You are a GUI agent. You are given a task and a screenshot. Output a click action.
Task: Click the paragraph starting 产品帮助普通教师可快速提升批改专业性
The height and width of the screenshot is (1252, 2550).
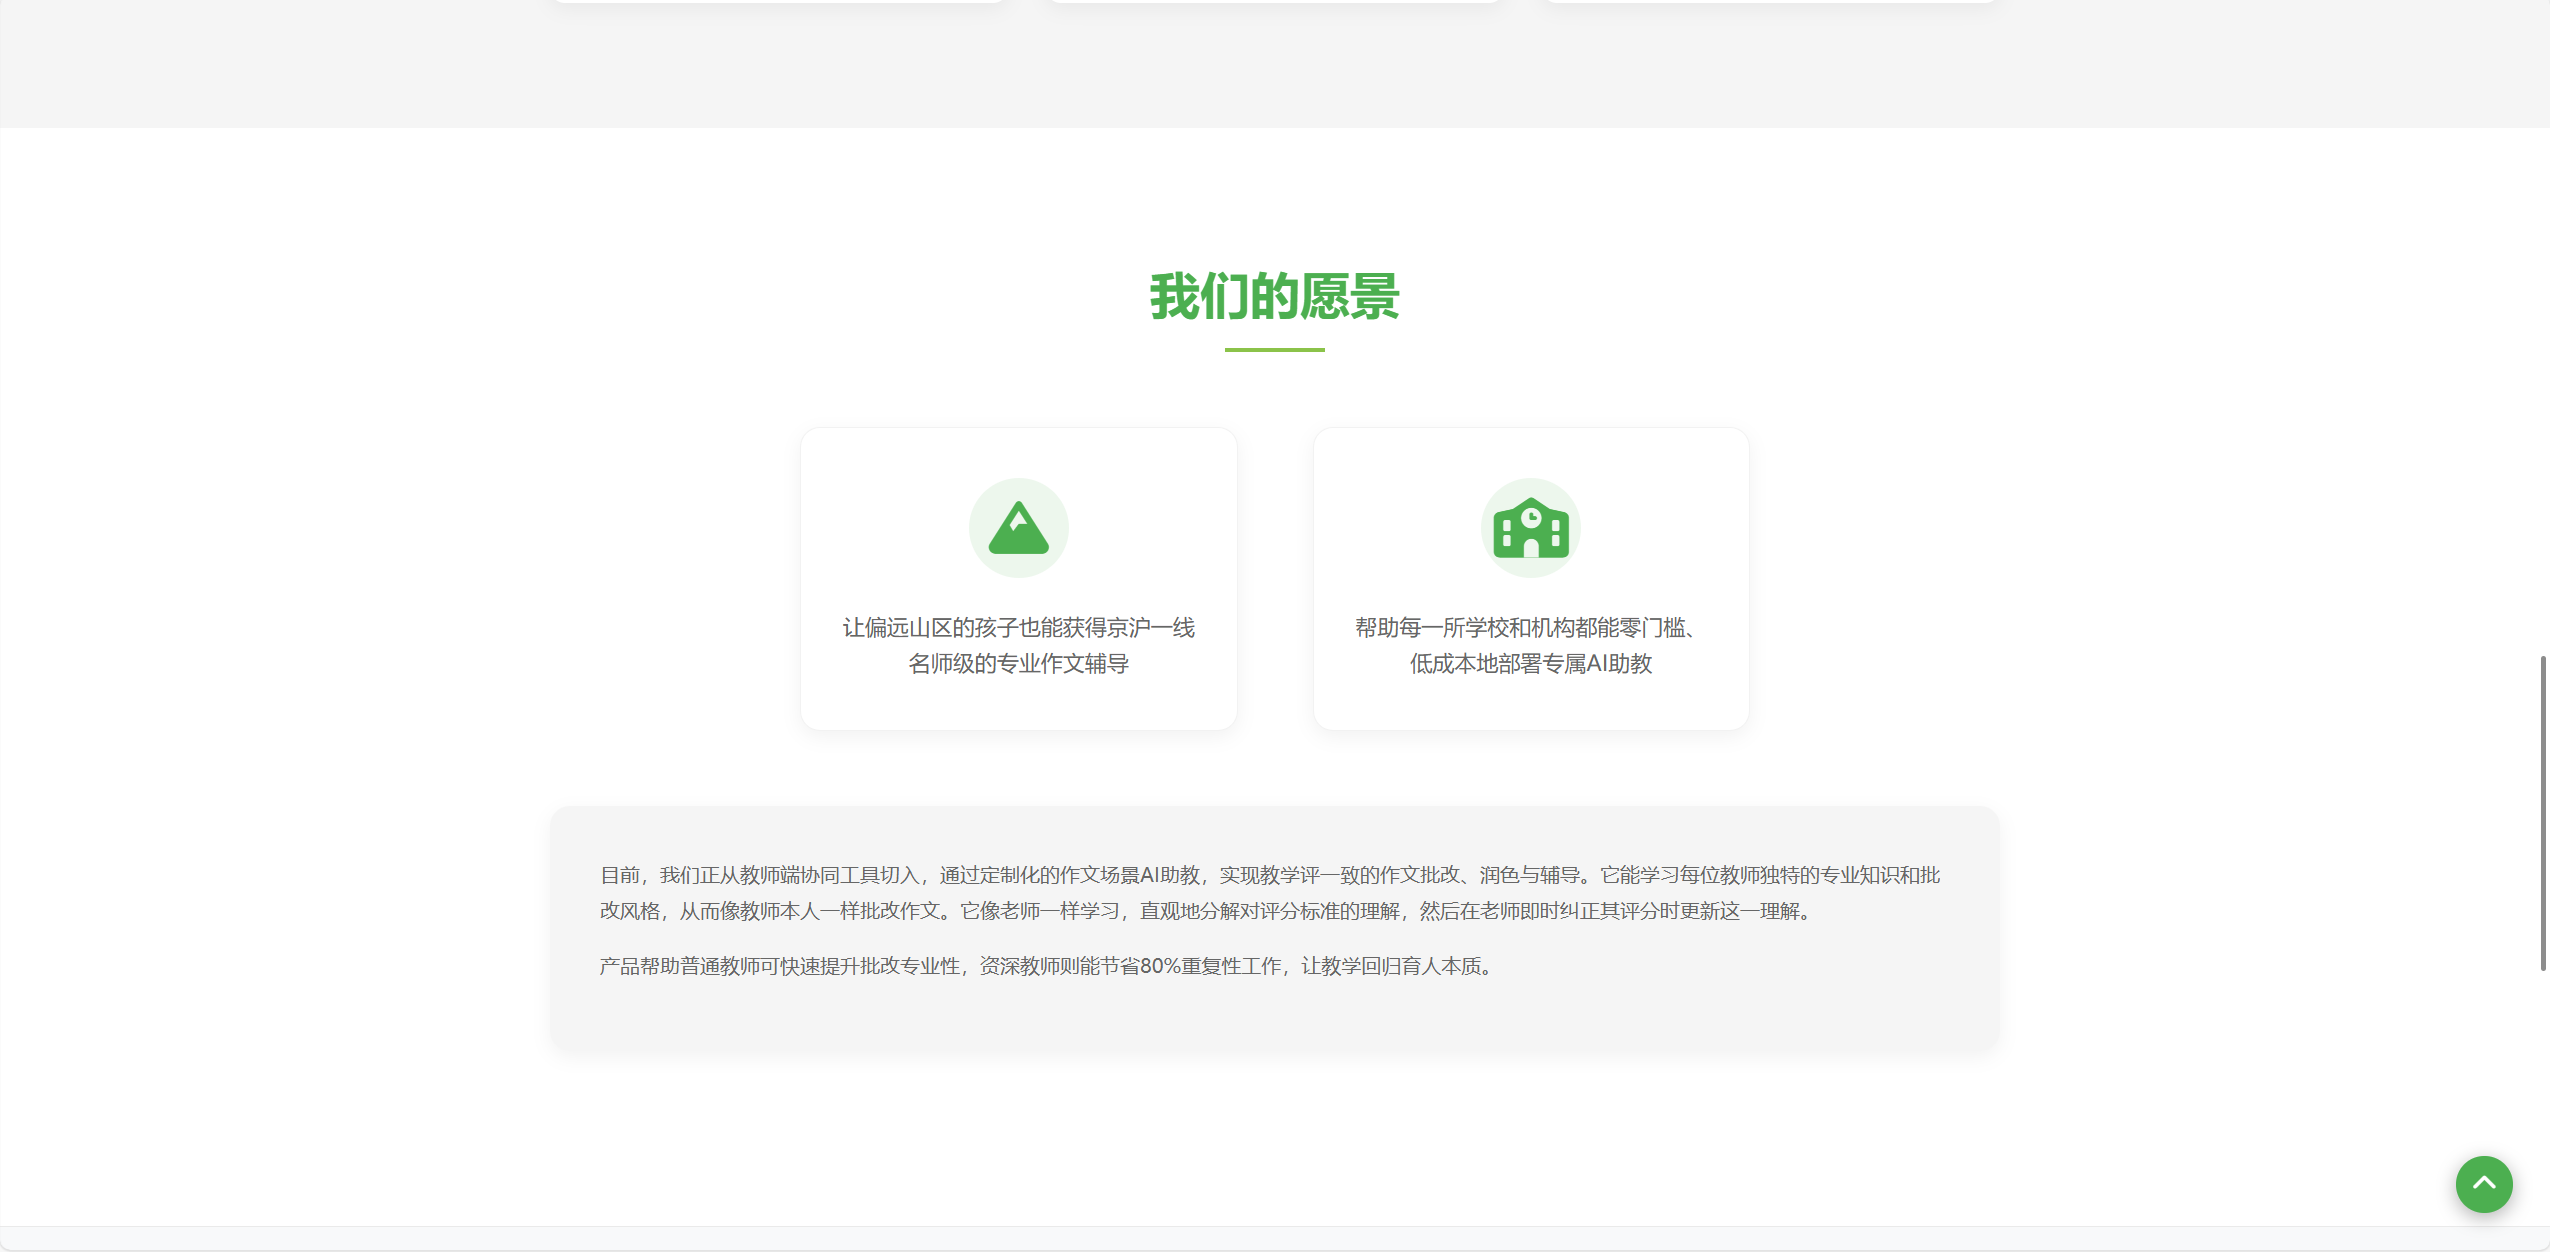click(x=1048, y=966)
